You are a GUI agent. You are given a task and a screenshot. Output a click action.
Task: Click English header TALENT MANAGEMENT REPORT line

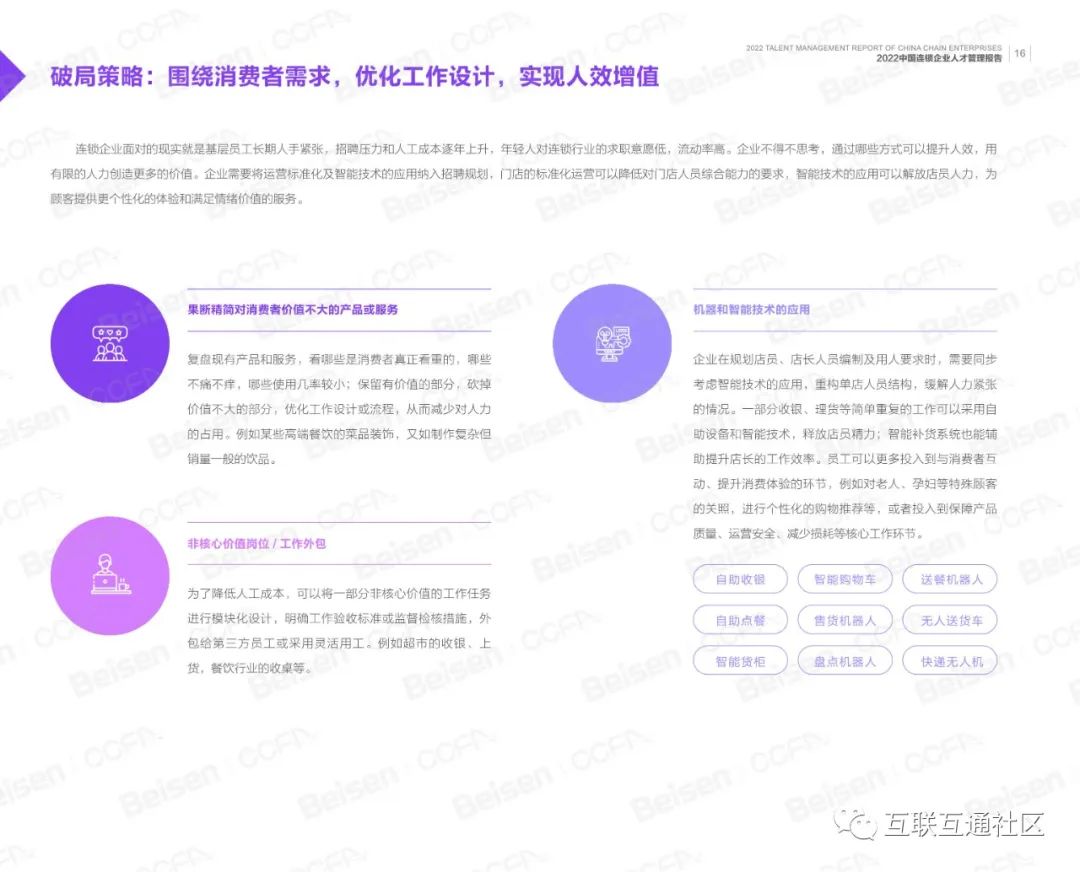(x=873, y=48)
